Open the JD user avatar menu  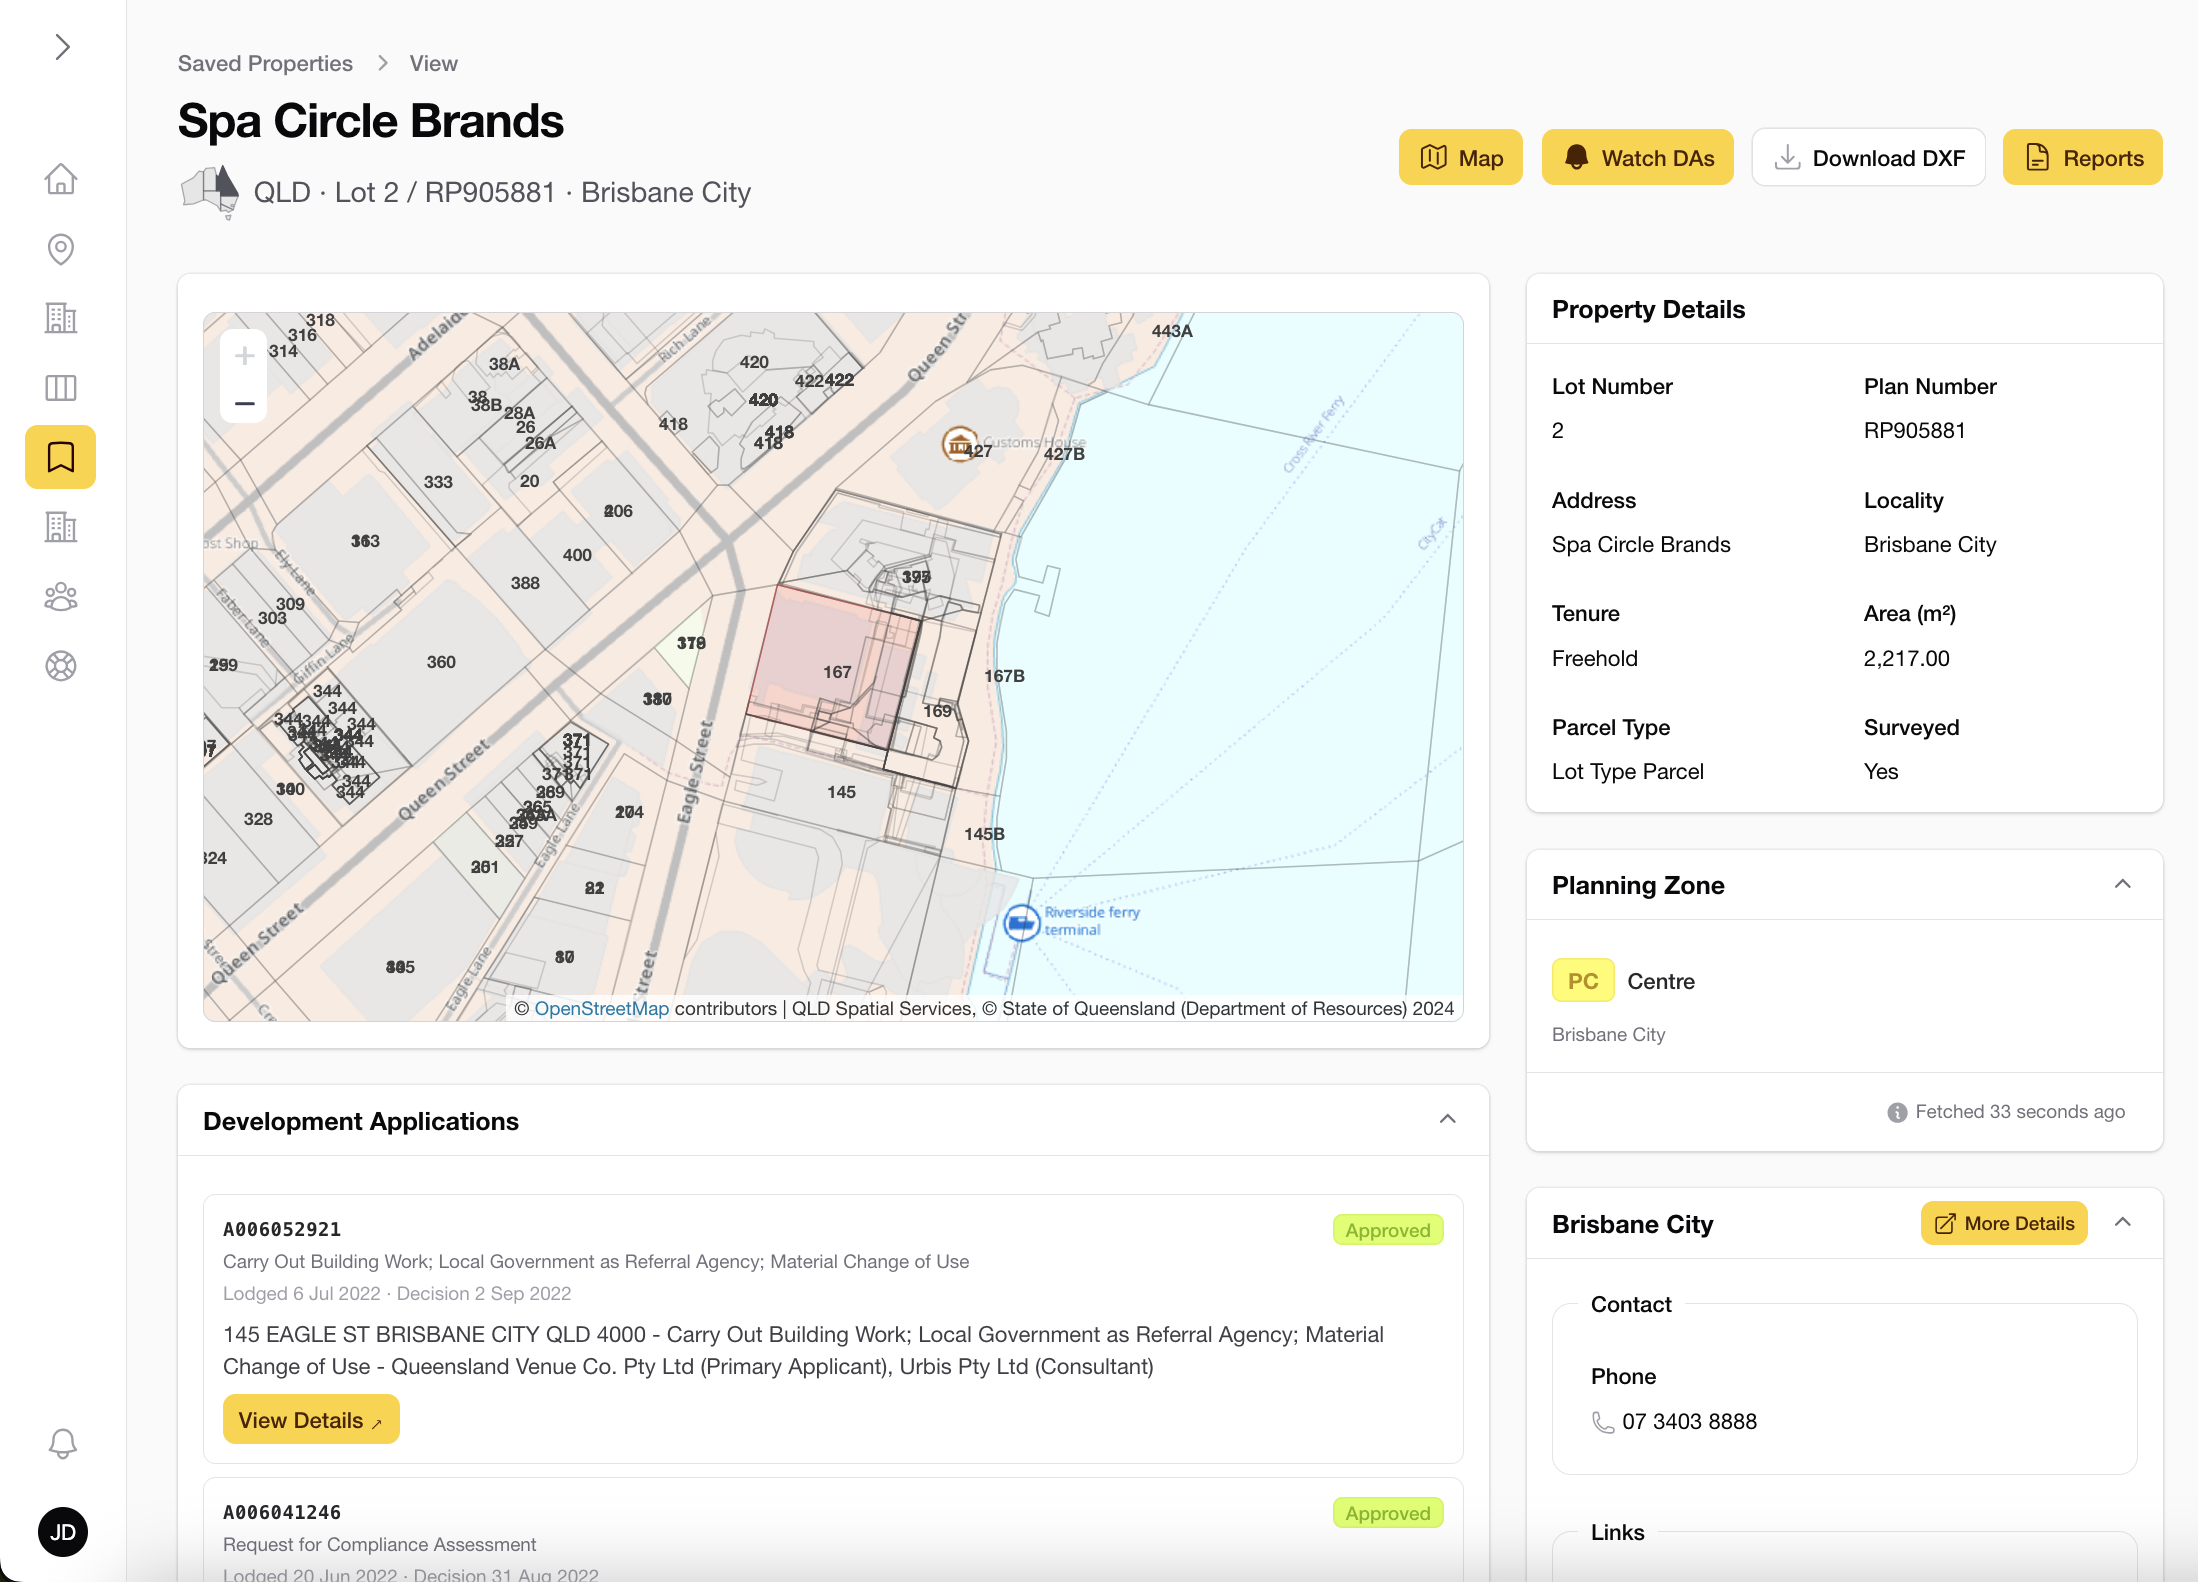pos(62,1531)
